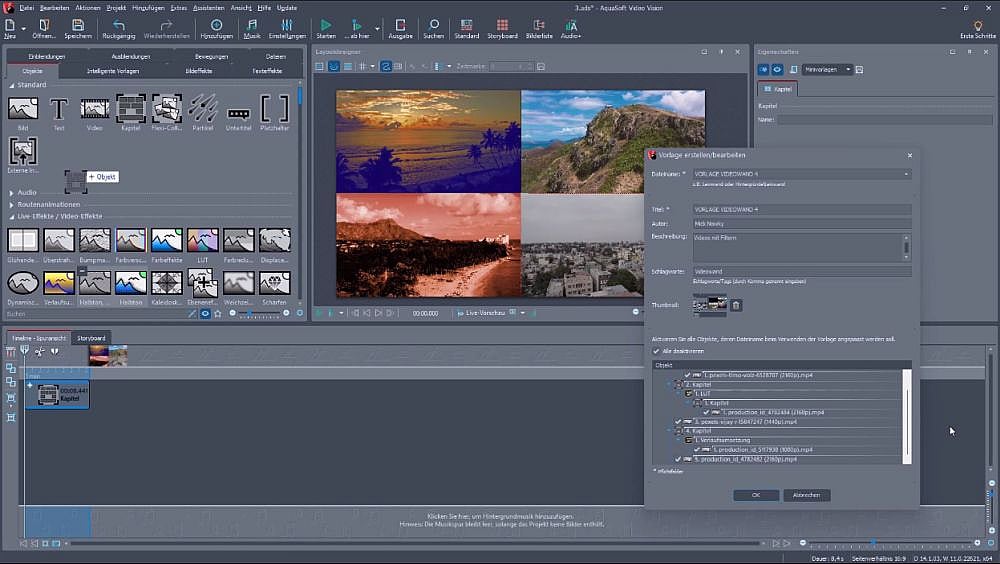The width and height of the screenshot is (1000, 564).
Task: Pick the Partikel object in Standard
Action: [x=203, y=109]
